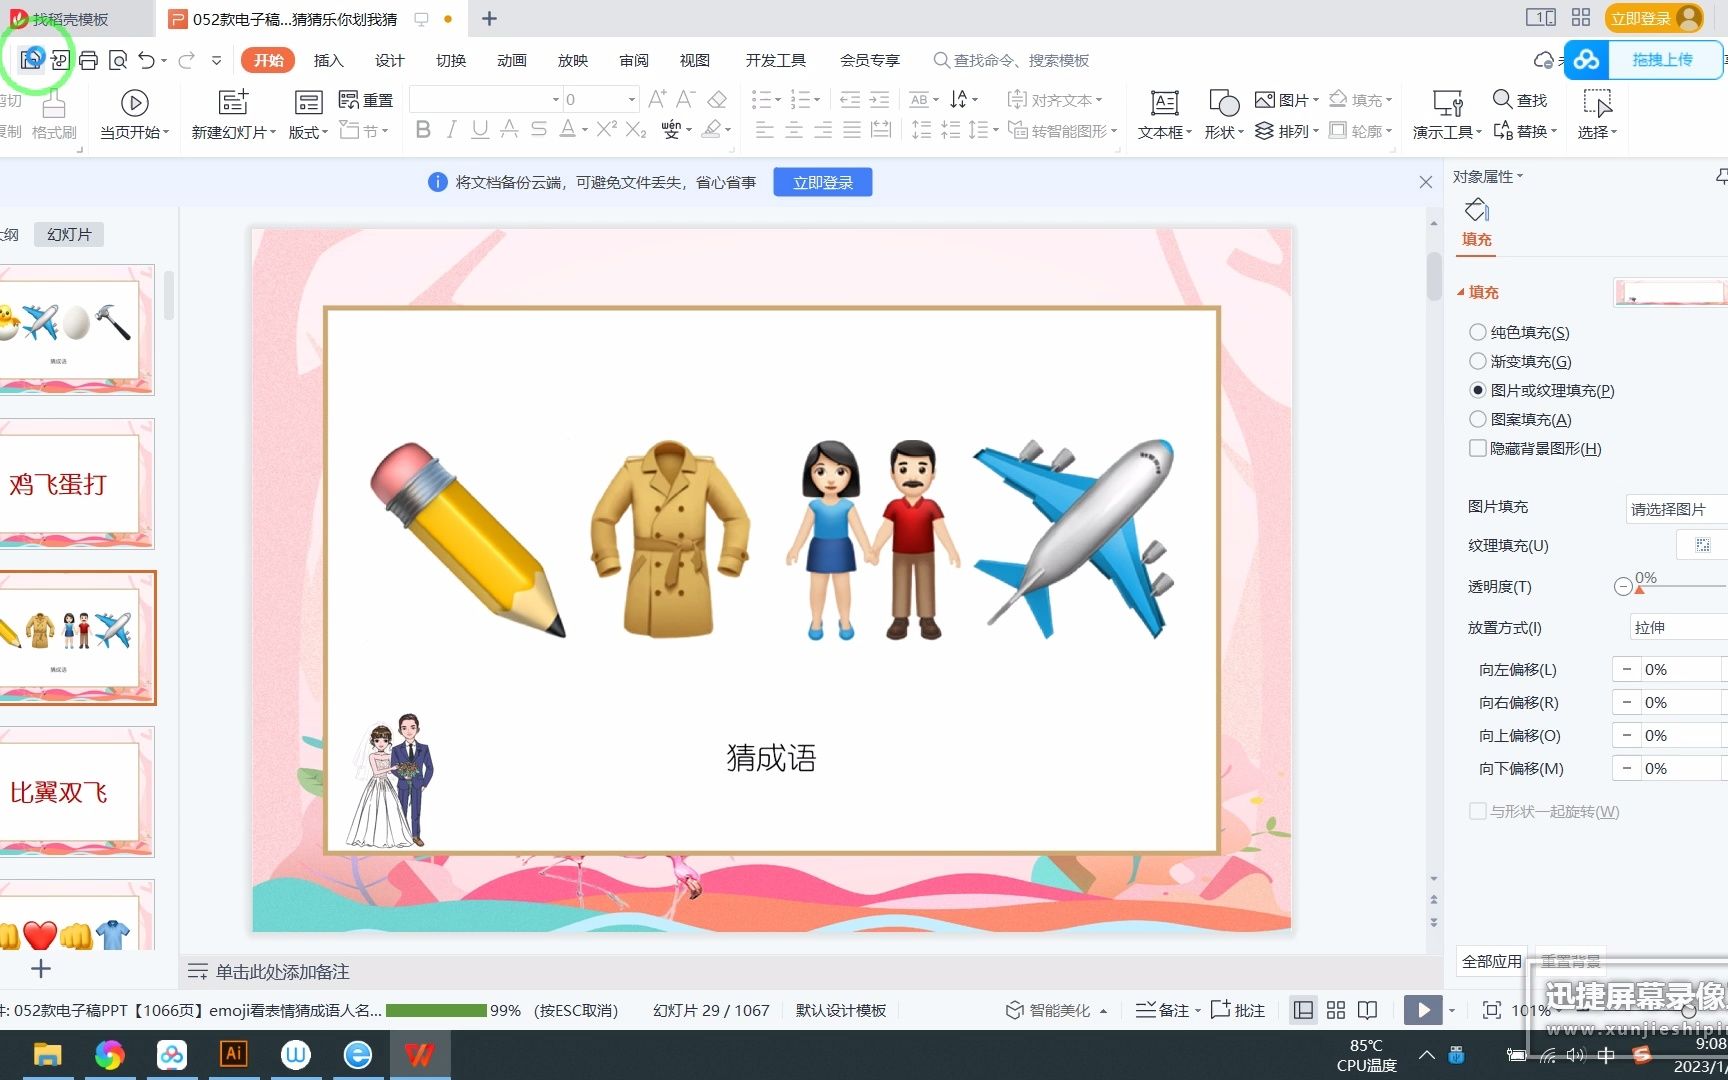Viewport: 1728px width, 1080px height.
Task: Click the orange Login button in title bar
Action: click(1653, 18)
